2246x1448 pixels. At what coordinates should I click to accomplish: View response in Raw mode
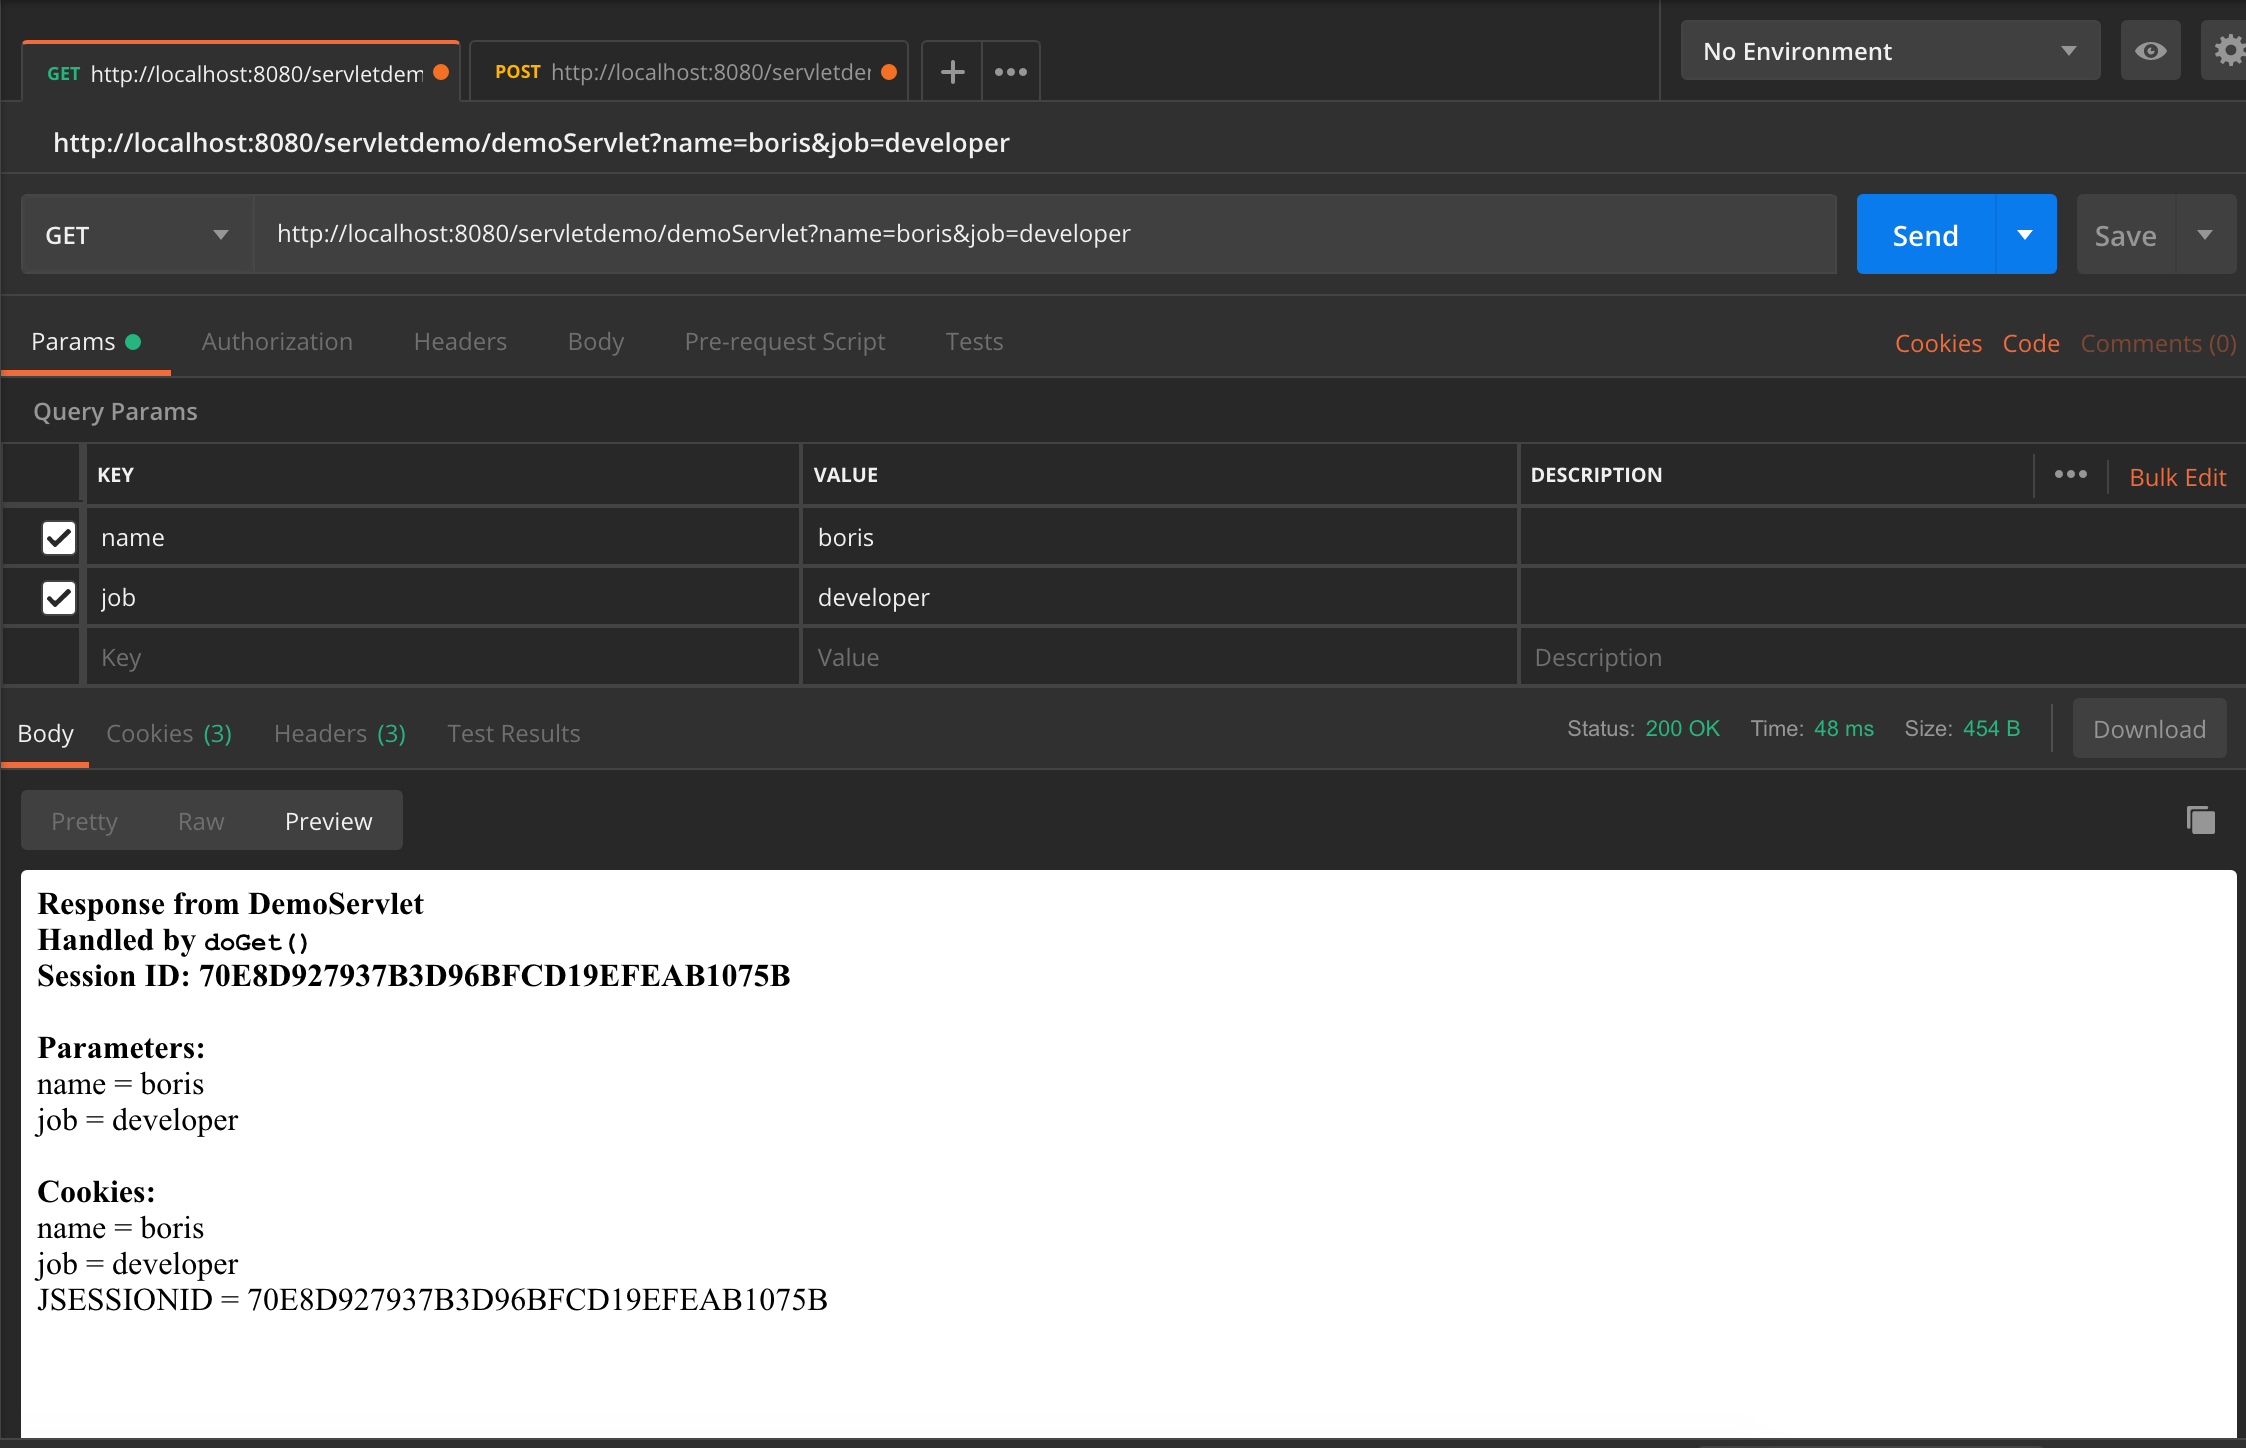click(x=200, y=820)
